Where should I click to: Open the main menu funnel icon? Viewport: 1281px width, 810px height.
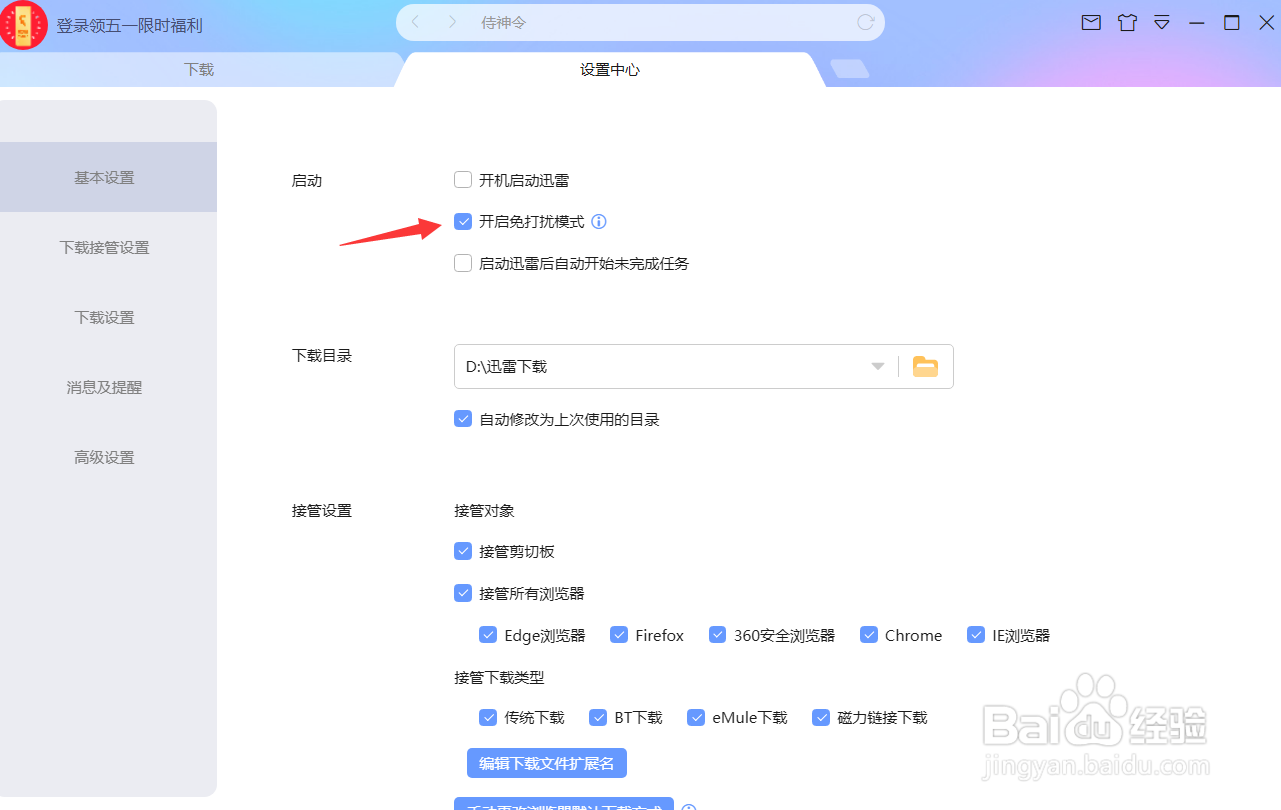(x=1162, y=22)
